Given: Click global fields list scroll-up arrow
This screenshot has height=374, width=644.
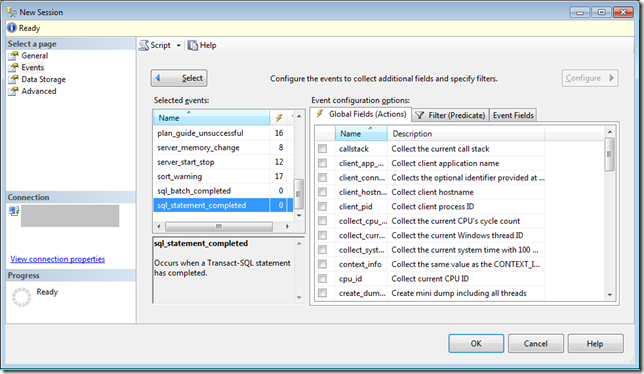Looking at the screenshot, I should click(x=610, y=132).
